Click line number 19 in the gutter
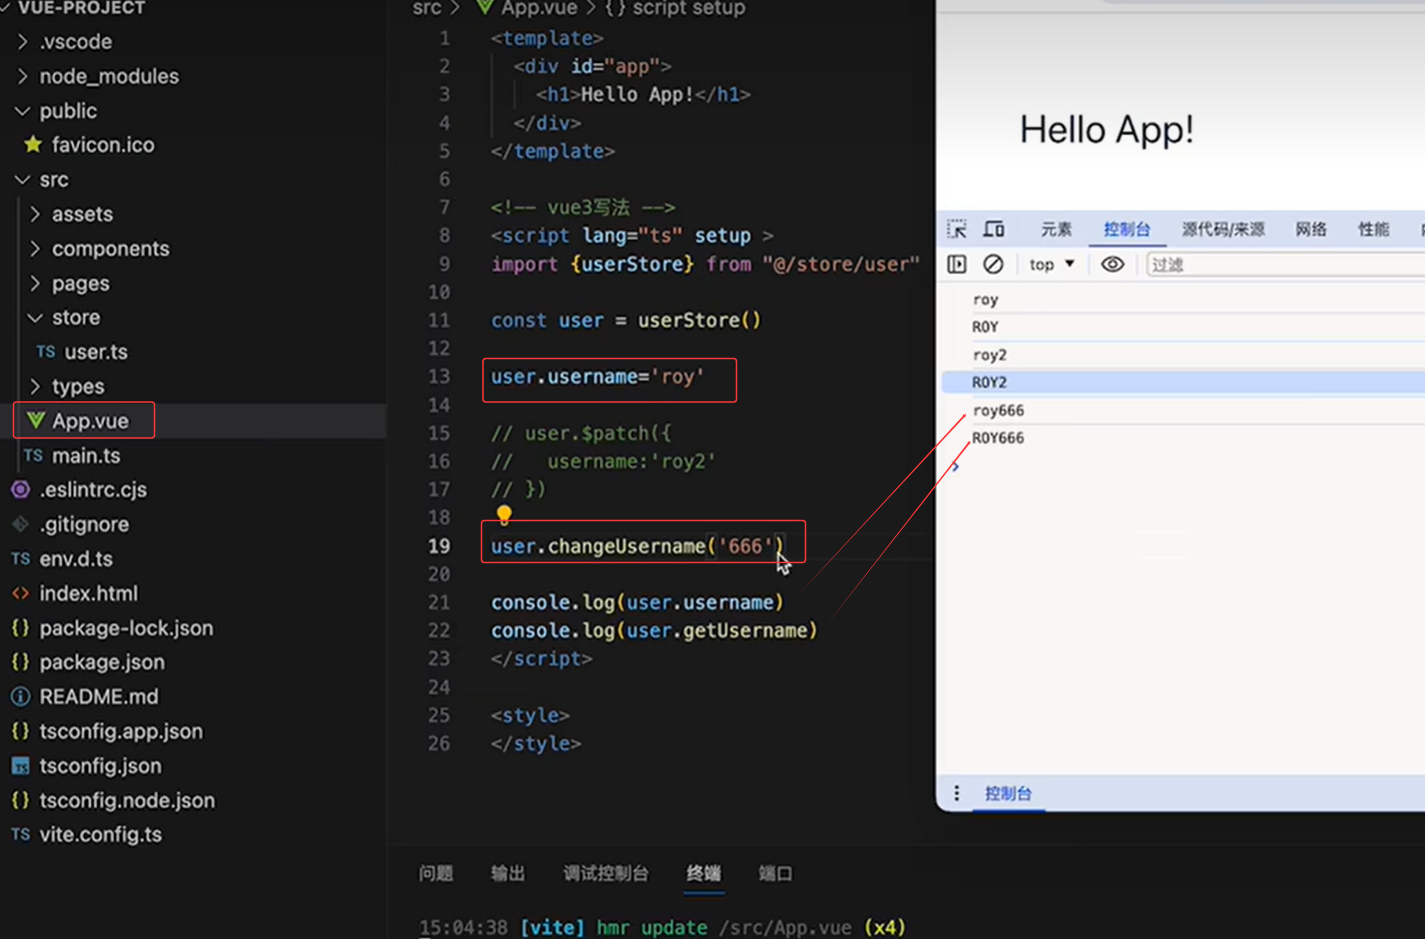The height and width of the screenshot is (939, 1425). pyautogui.click(x=439, y=547)
